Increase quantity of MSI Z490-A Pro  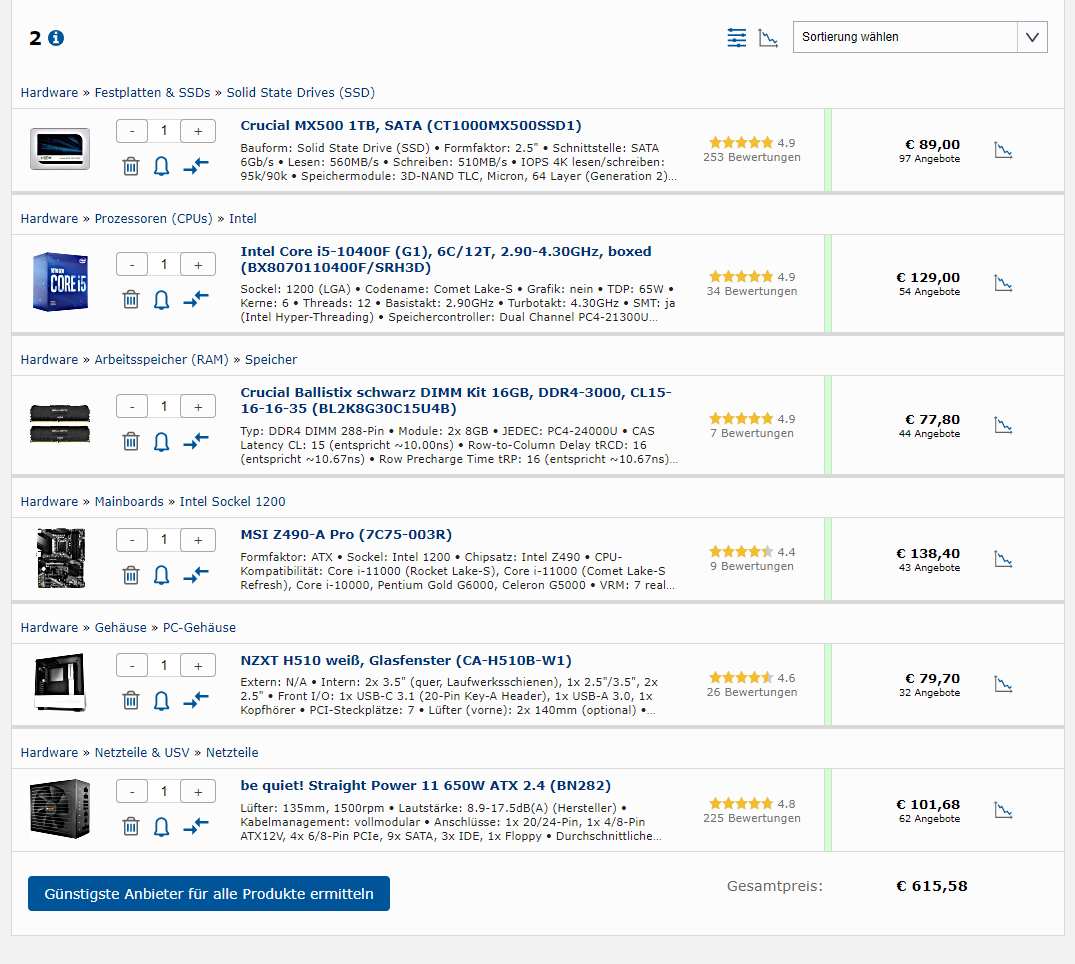click(198, 540)
